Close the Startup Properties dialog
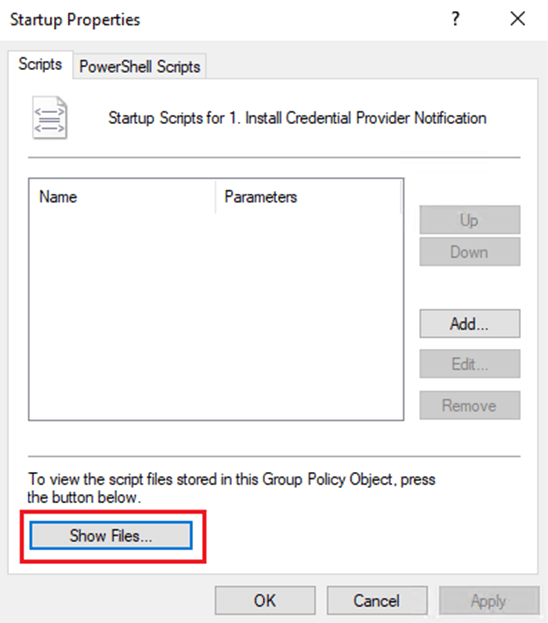 [517, 19]
